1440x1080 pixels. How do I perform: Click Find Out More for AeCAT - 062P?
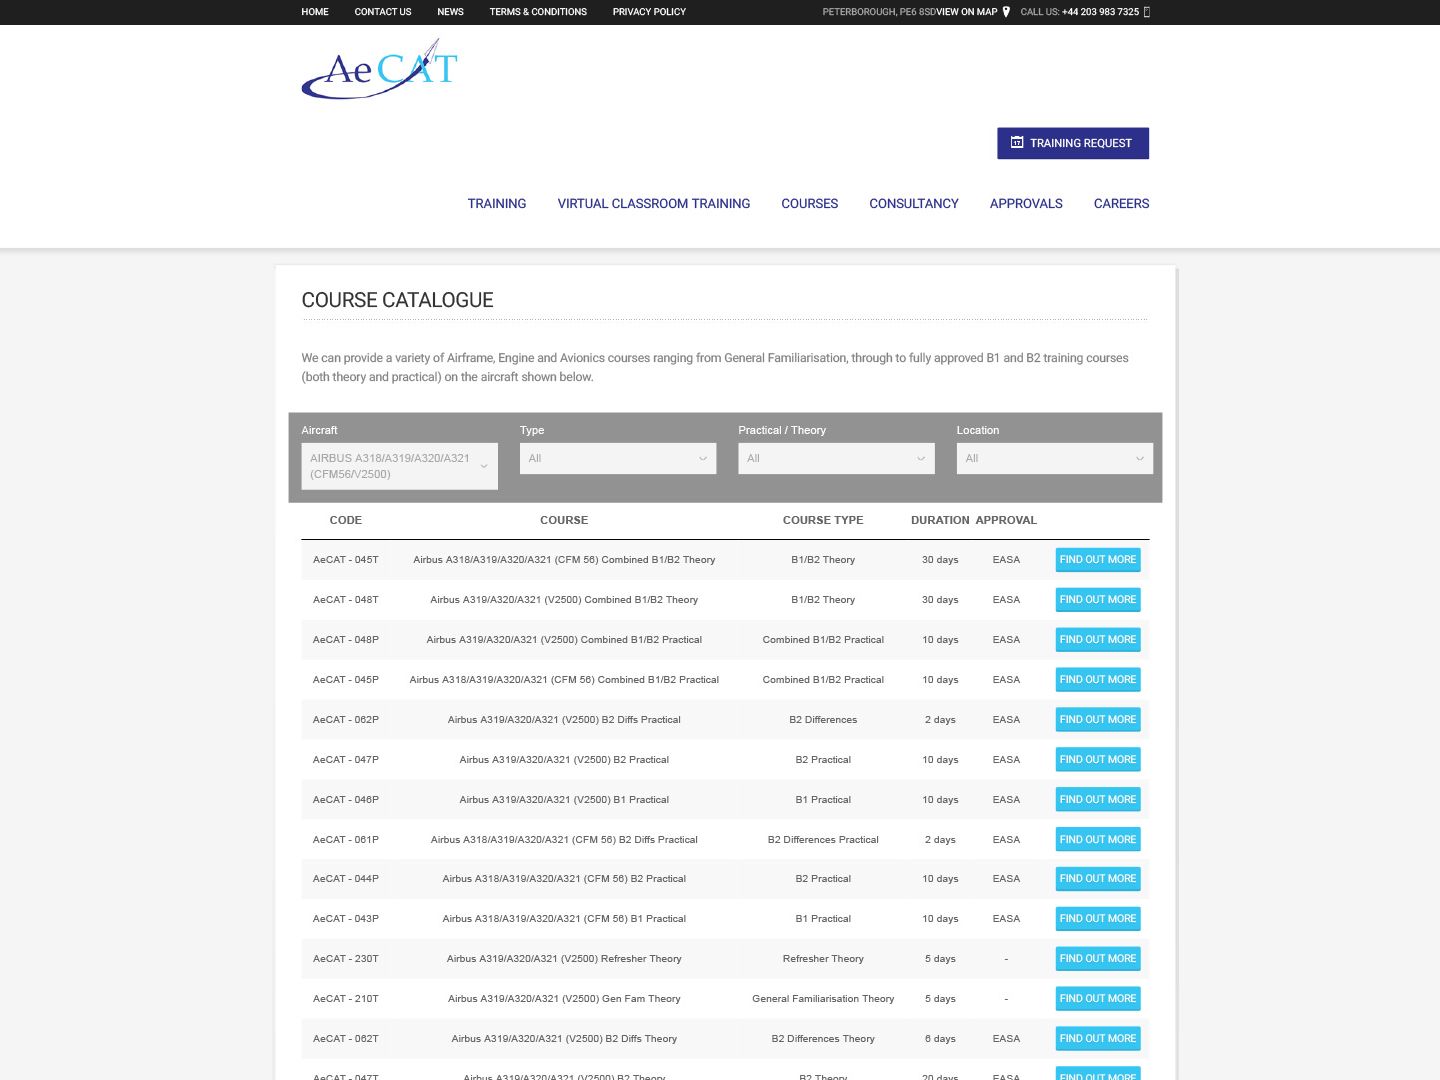click(x=1097, y=720)
